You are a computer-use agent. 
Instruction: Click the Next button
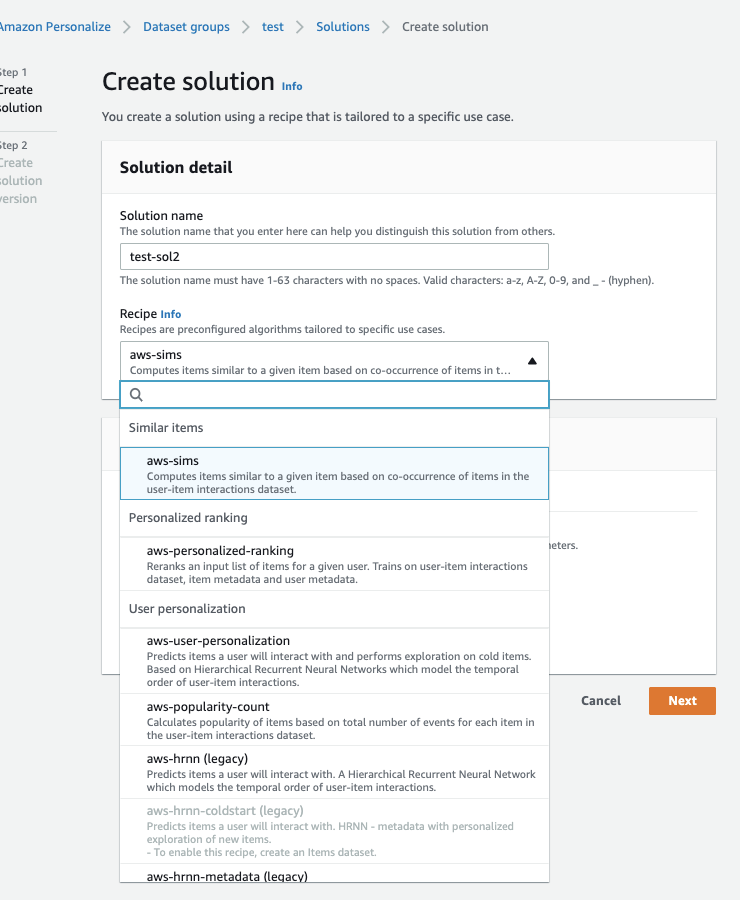click(x=682, y=701)
